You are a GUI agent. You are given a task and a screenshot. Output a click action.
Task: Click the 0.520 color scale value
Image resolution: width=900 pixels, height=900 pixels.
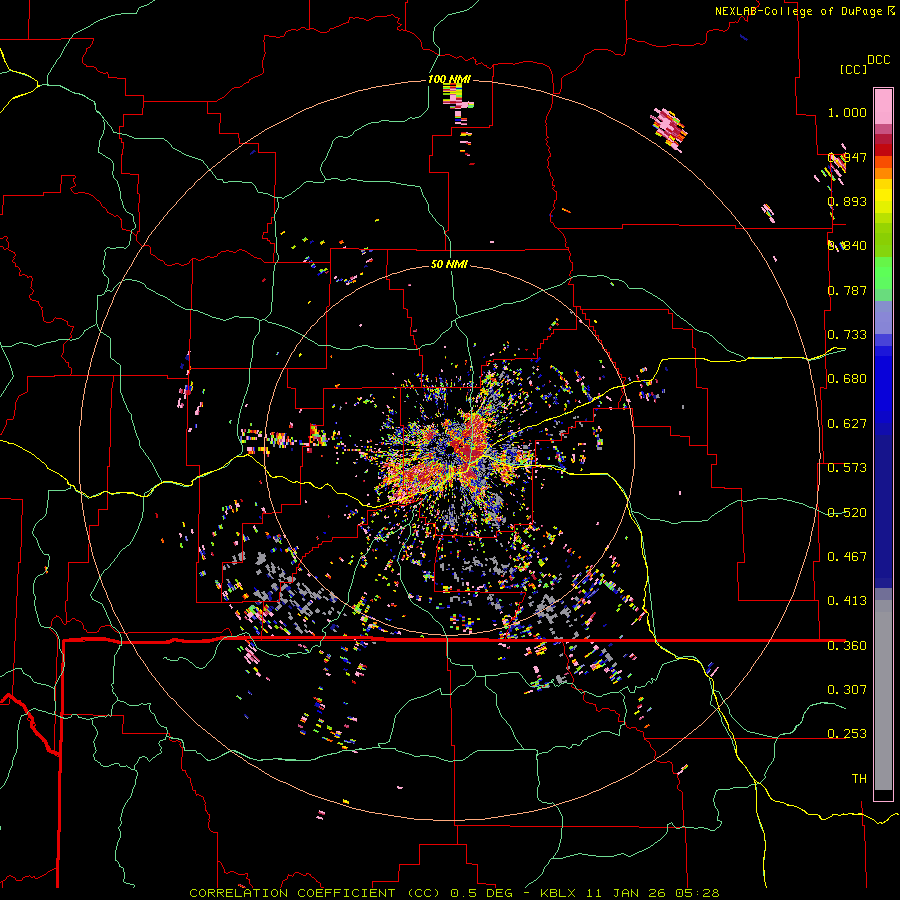[x=847, y=513]
